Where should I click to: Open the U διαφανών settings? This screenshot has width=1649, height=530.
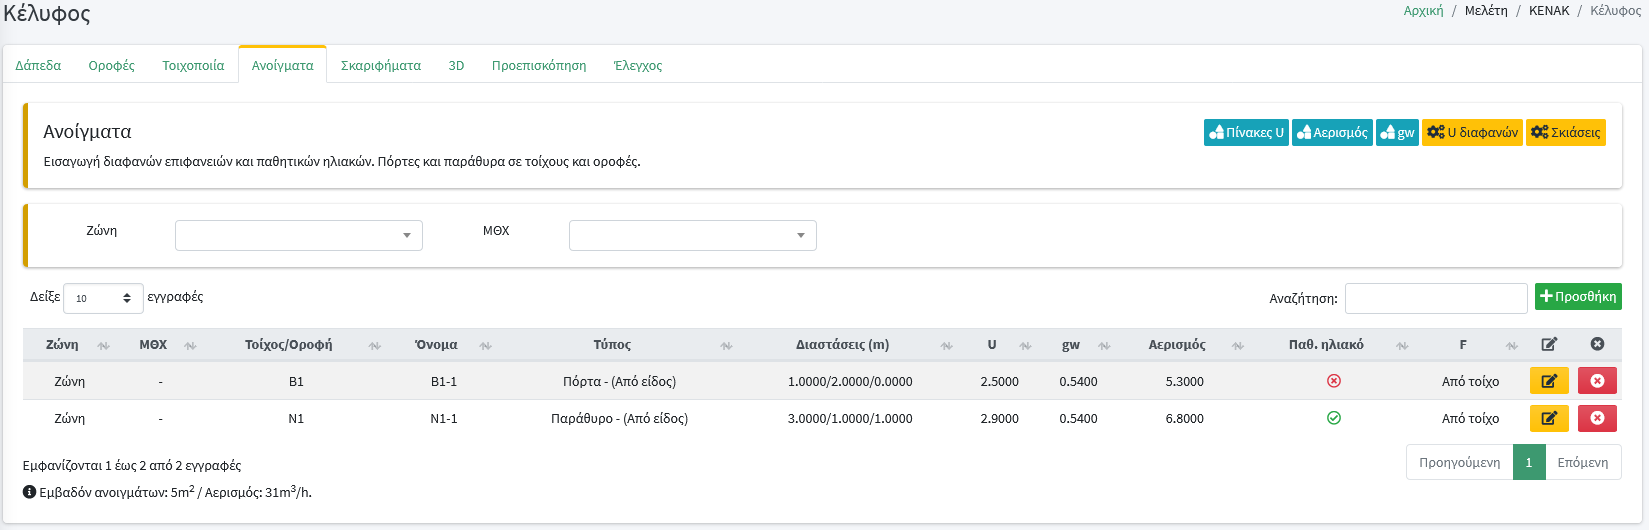1472,132
